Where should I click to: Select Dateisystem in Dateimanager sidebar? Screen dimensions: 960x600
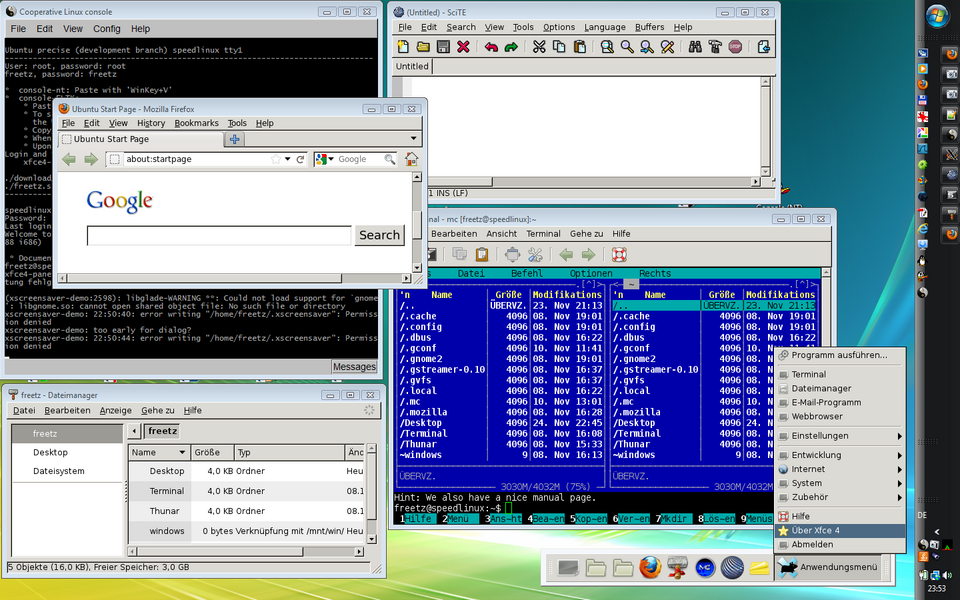(59, 471)
